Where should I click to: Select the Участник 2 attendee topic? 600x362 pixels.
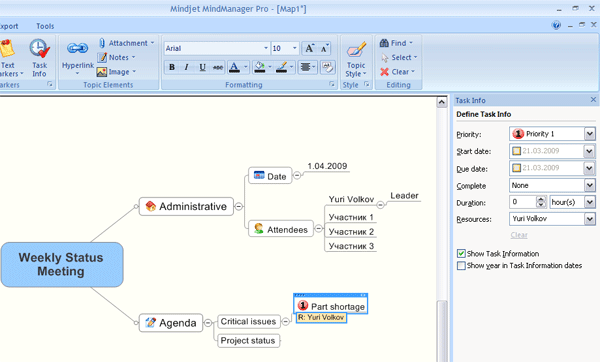[351, 232]
